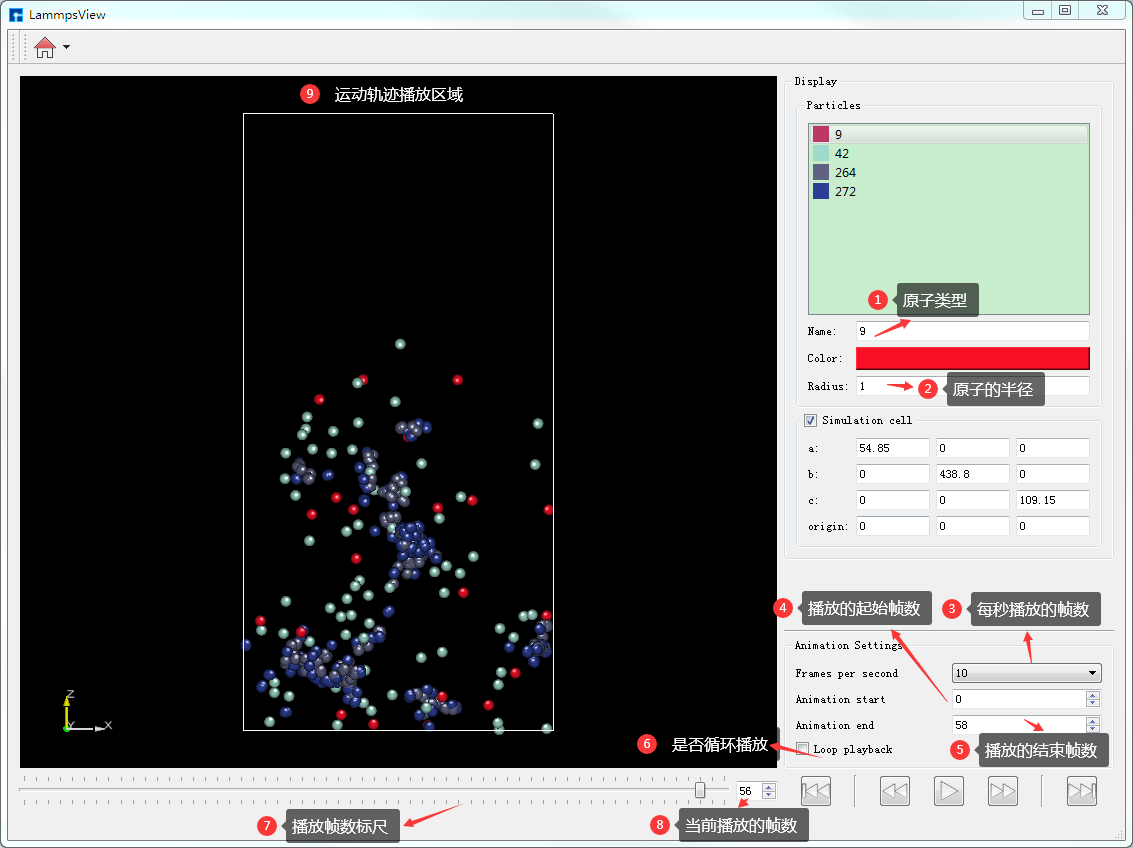The height and width of the screenshot is (848, 1133).
Task: Click the particle Name input field
Action: pyautogui.click(x=972, y=331)
